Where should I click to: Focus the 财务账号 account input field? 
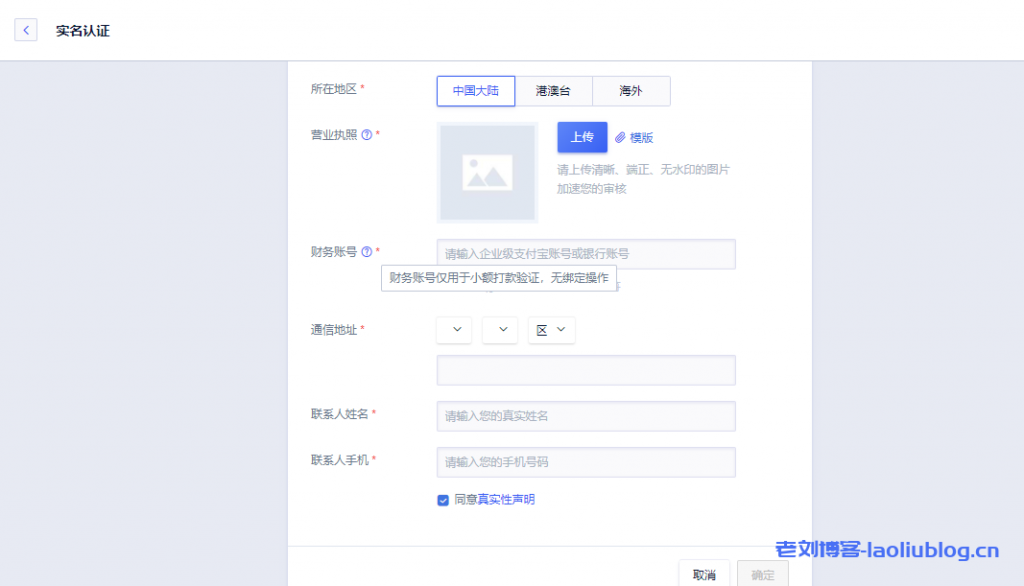(x=586, y=254)
